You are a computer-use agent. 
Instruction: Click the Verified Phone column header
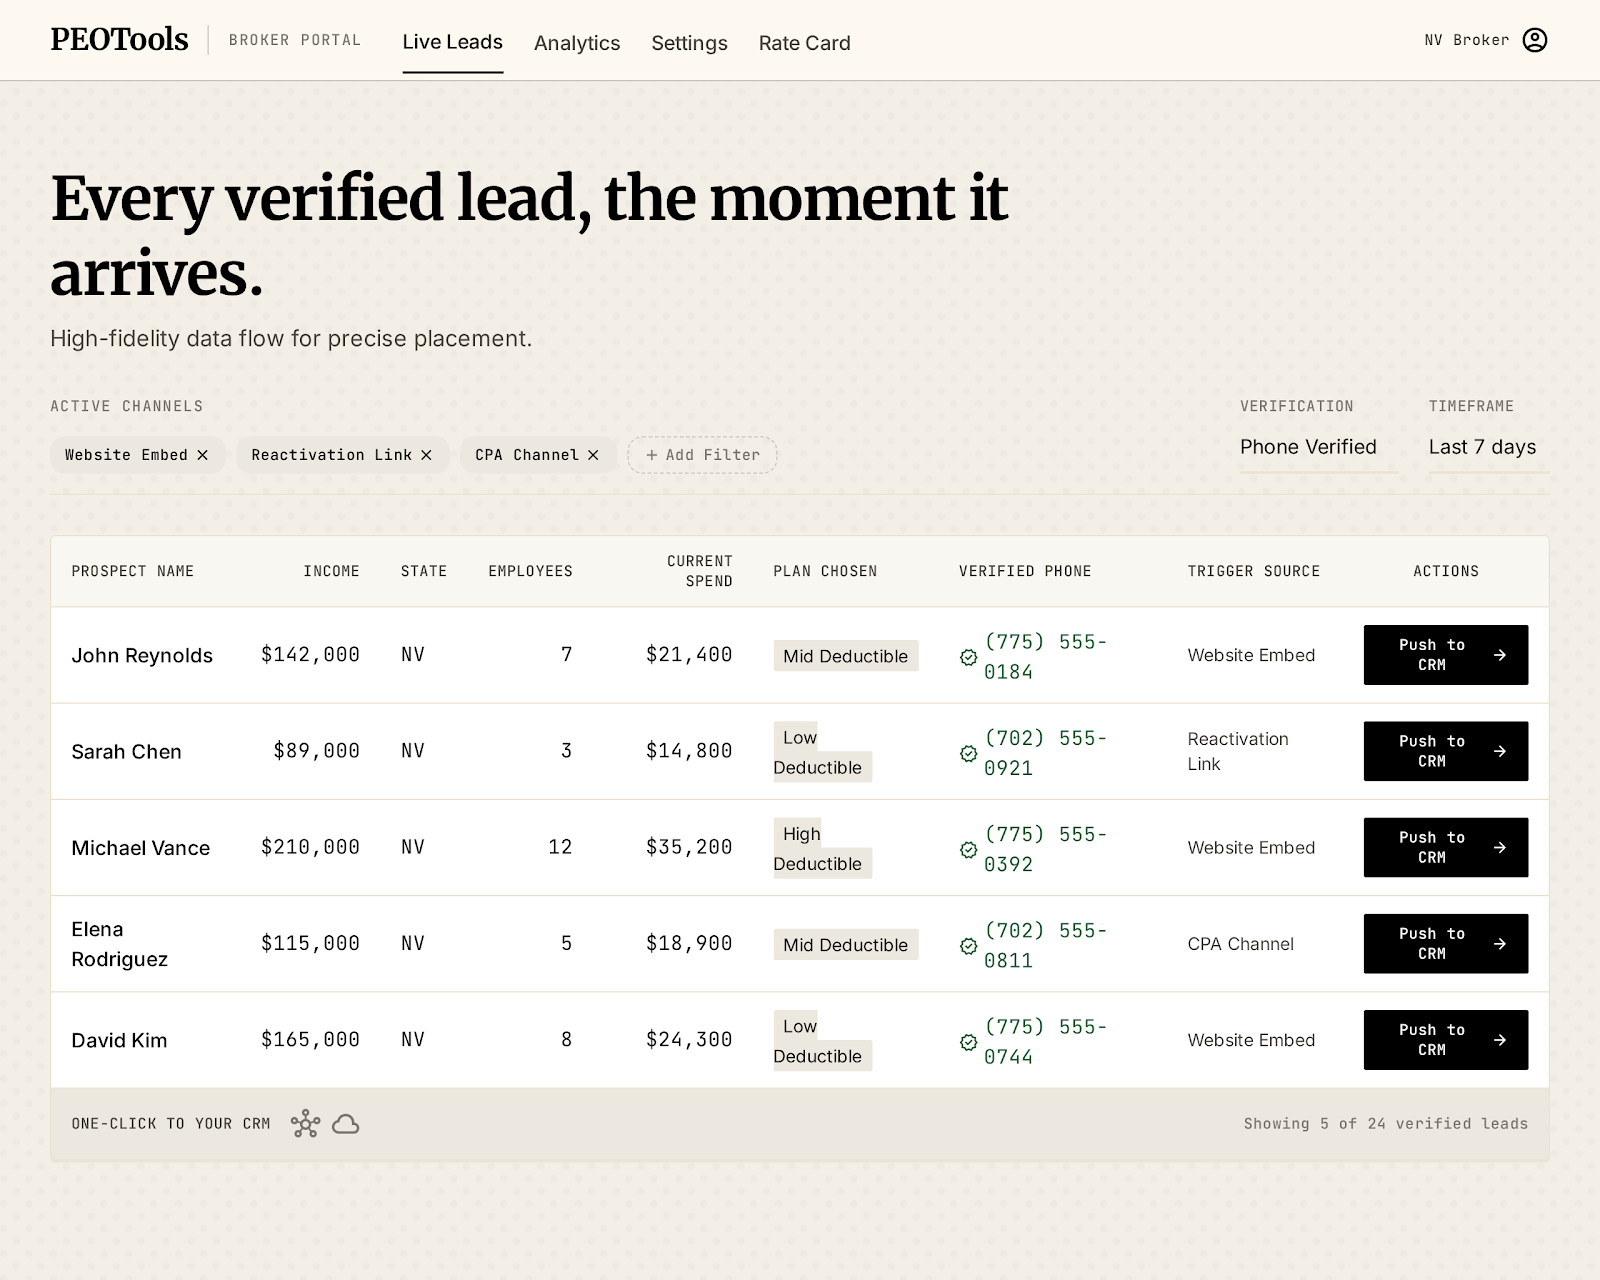click(x=1025, y=571)
